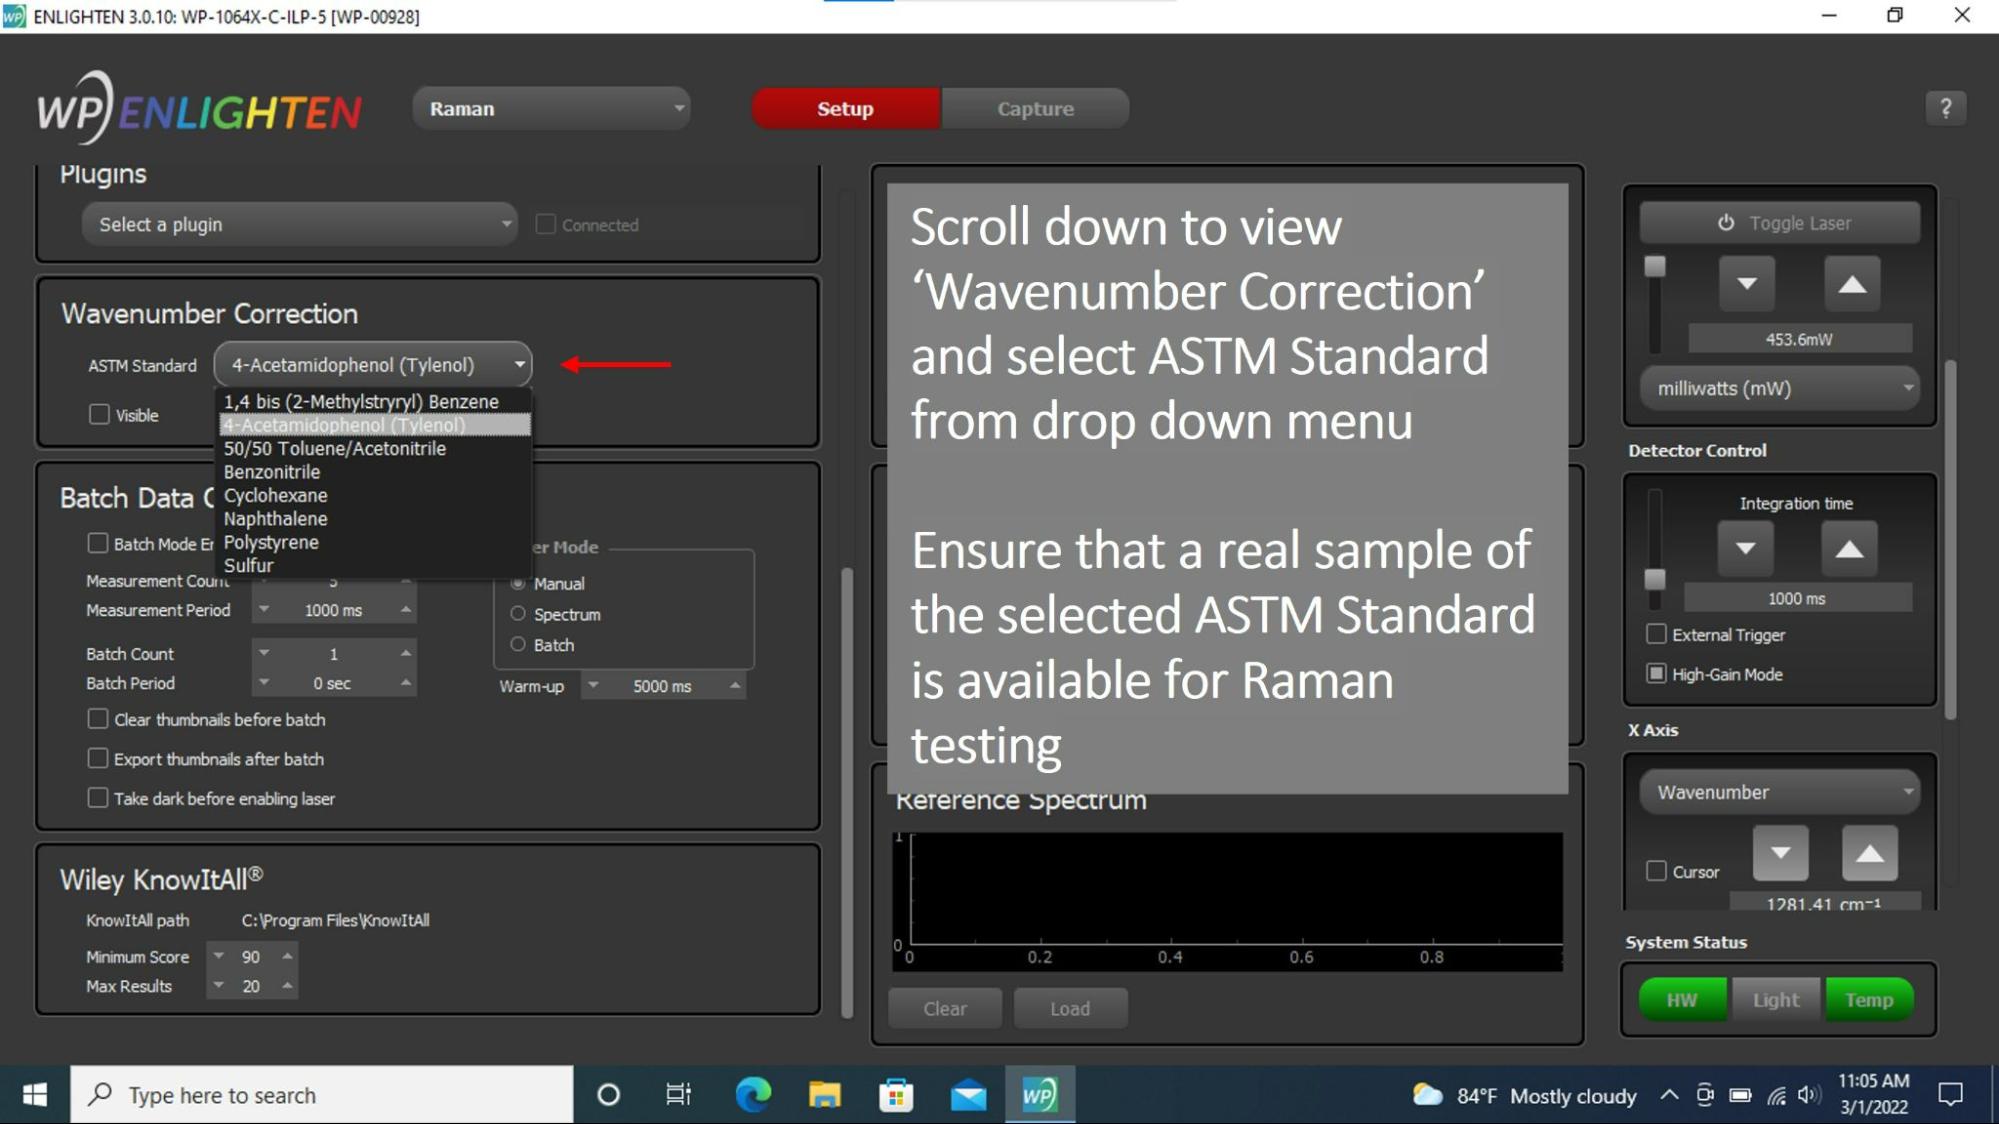
Task: Open Microsoft Edge from the taskbar
Action: (753, 1095)
